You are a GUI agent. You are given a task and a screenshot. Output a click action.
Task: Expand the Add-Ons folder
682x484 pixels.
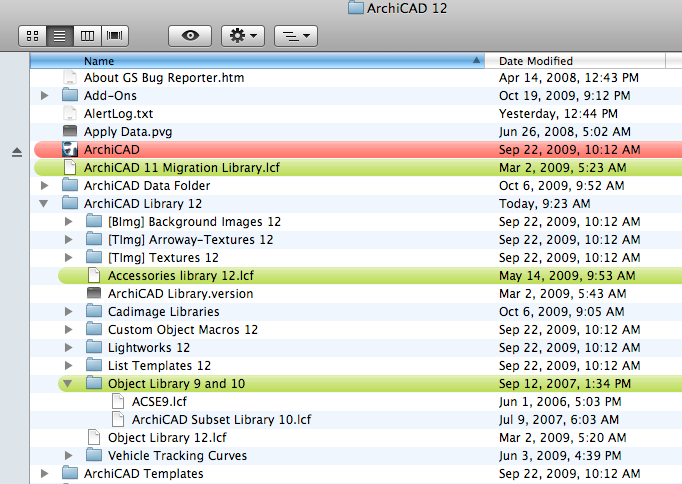tap(44, 95)
